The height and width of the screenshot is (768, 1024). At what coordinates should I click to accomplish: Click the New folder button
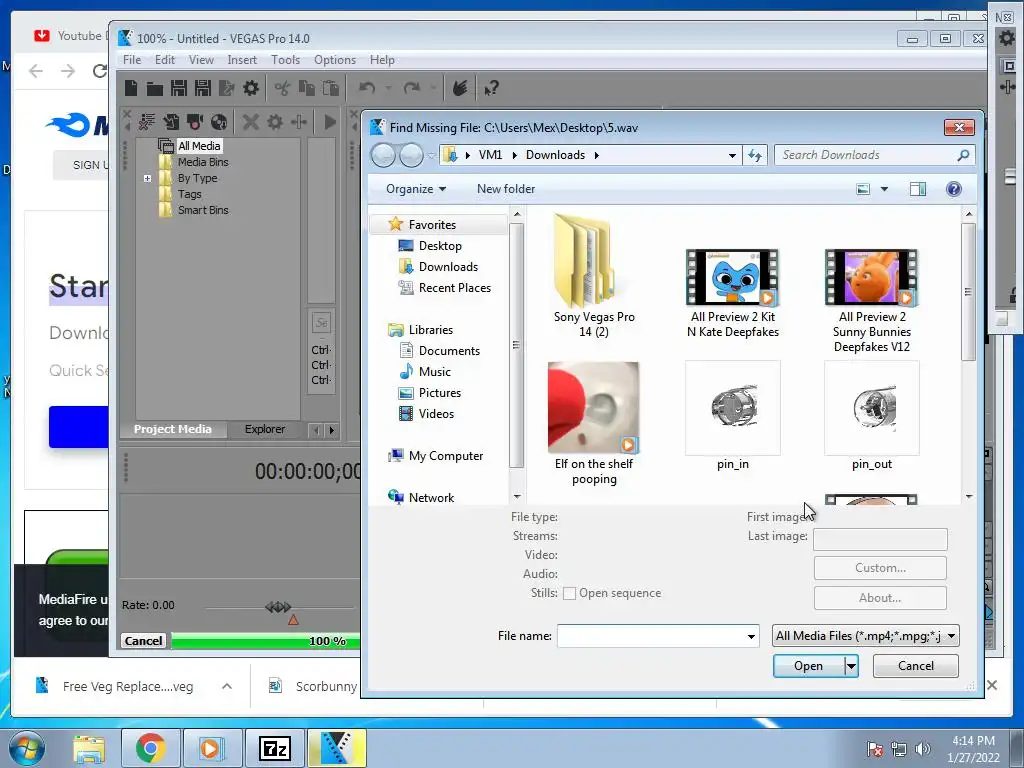coord(506,189)
